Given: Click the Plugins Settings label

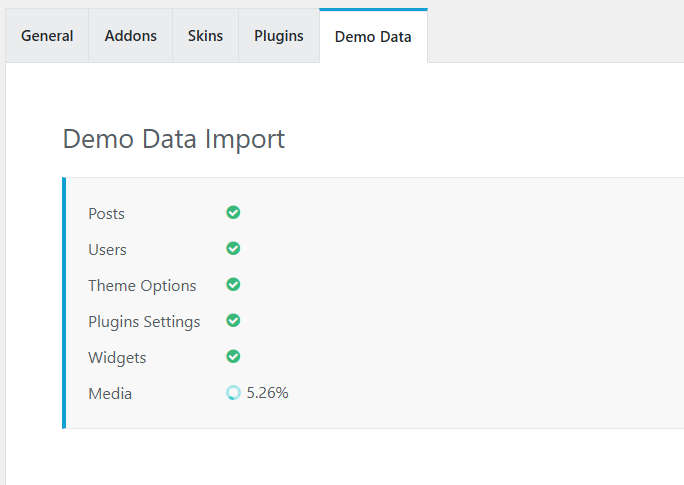Looking at the screenshot, I should (144, 322).
